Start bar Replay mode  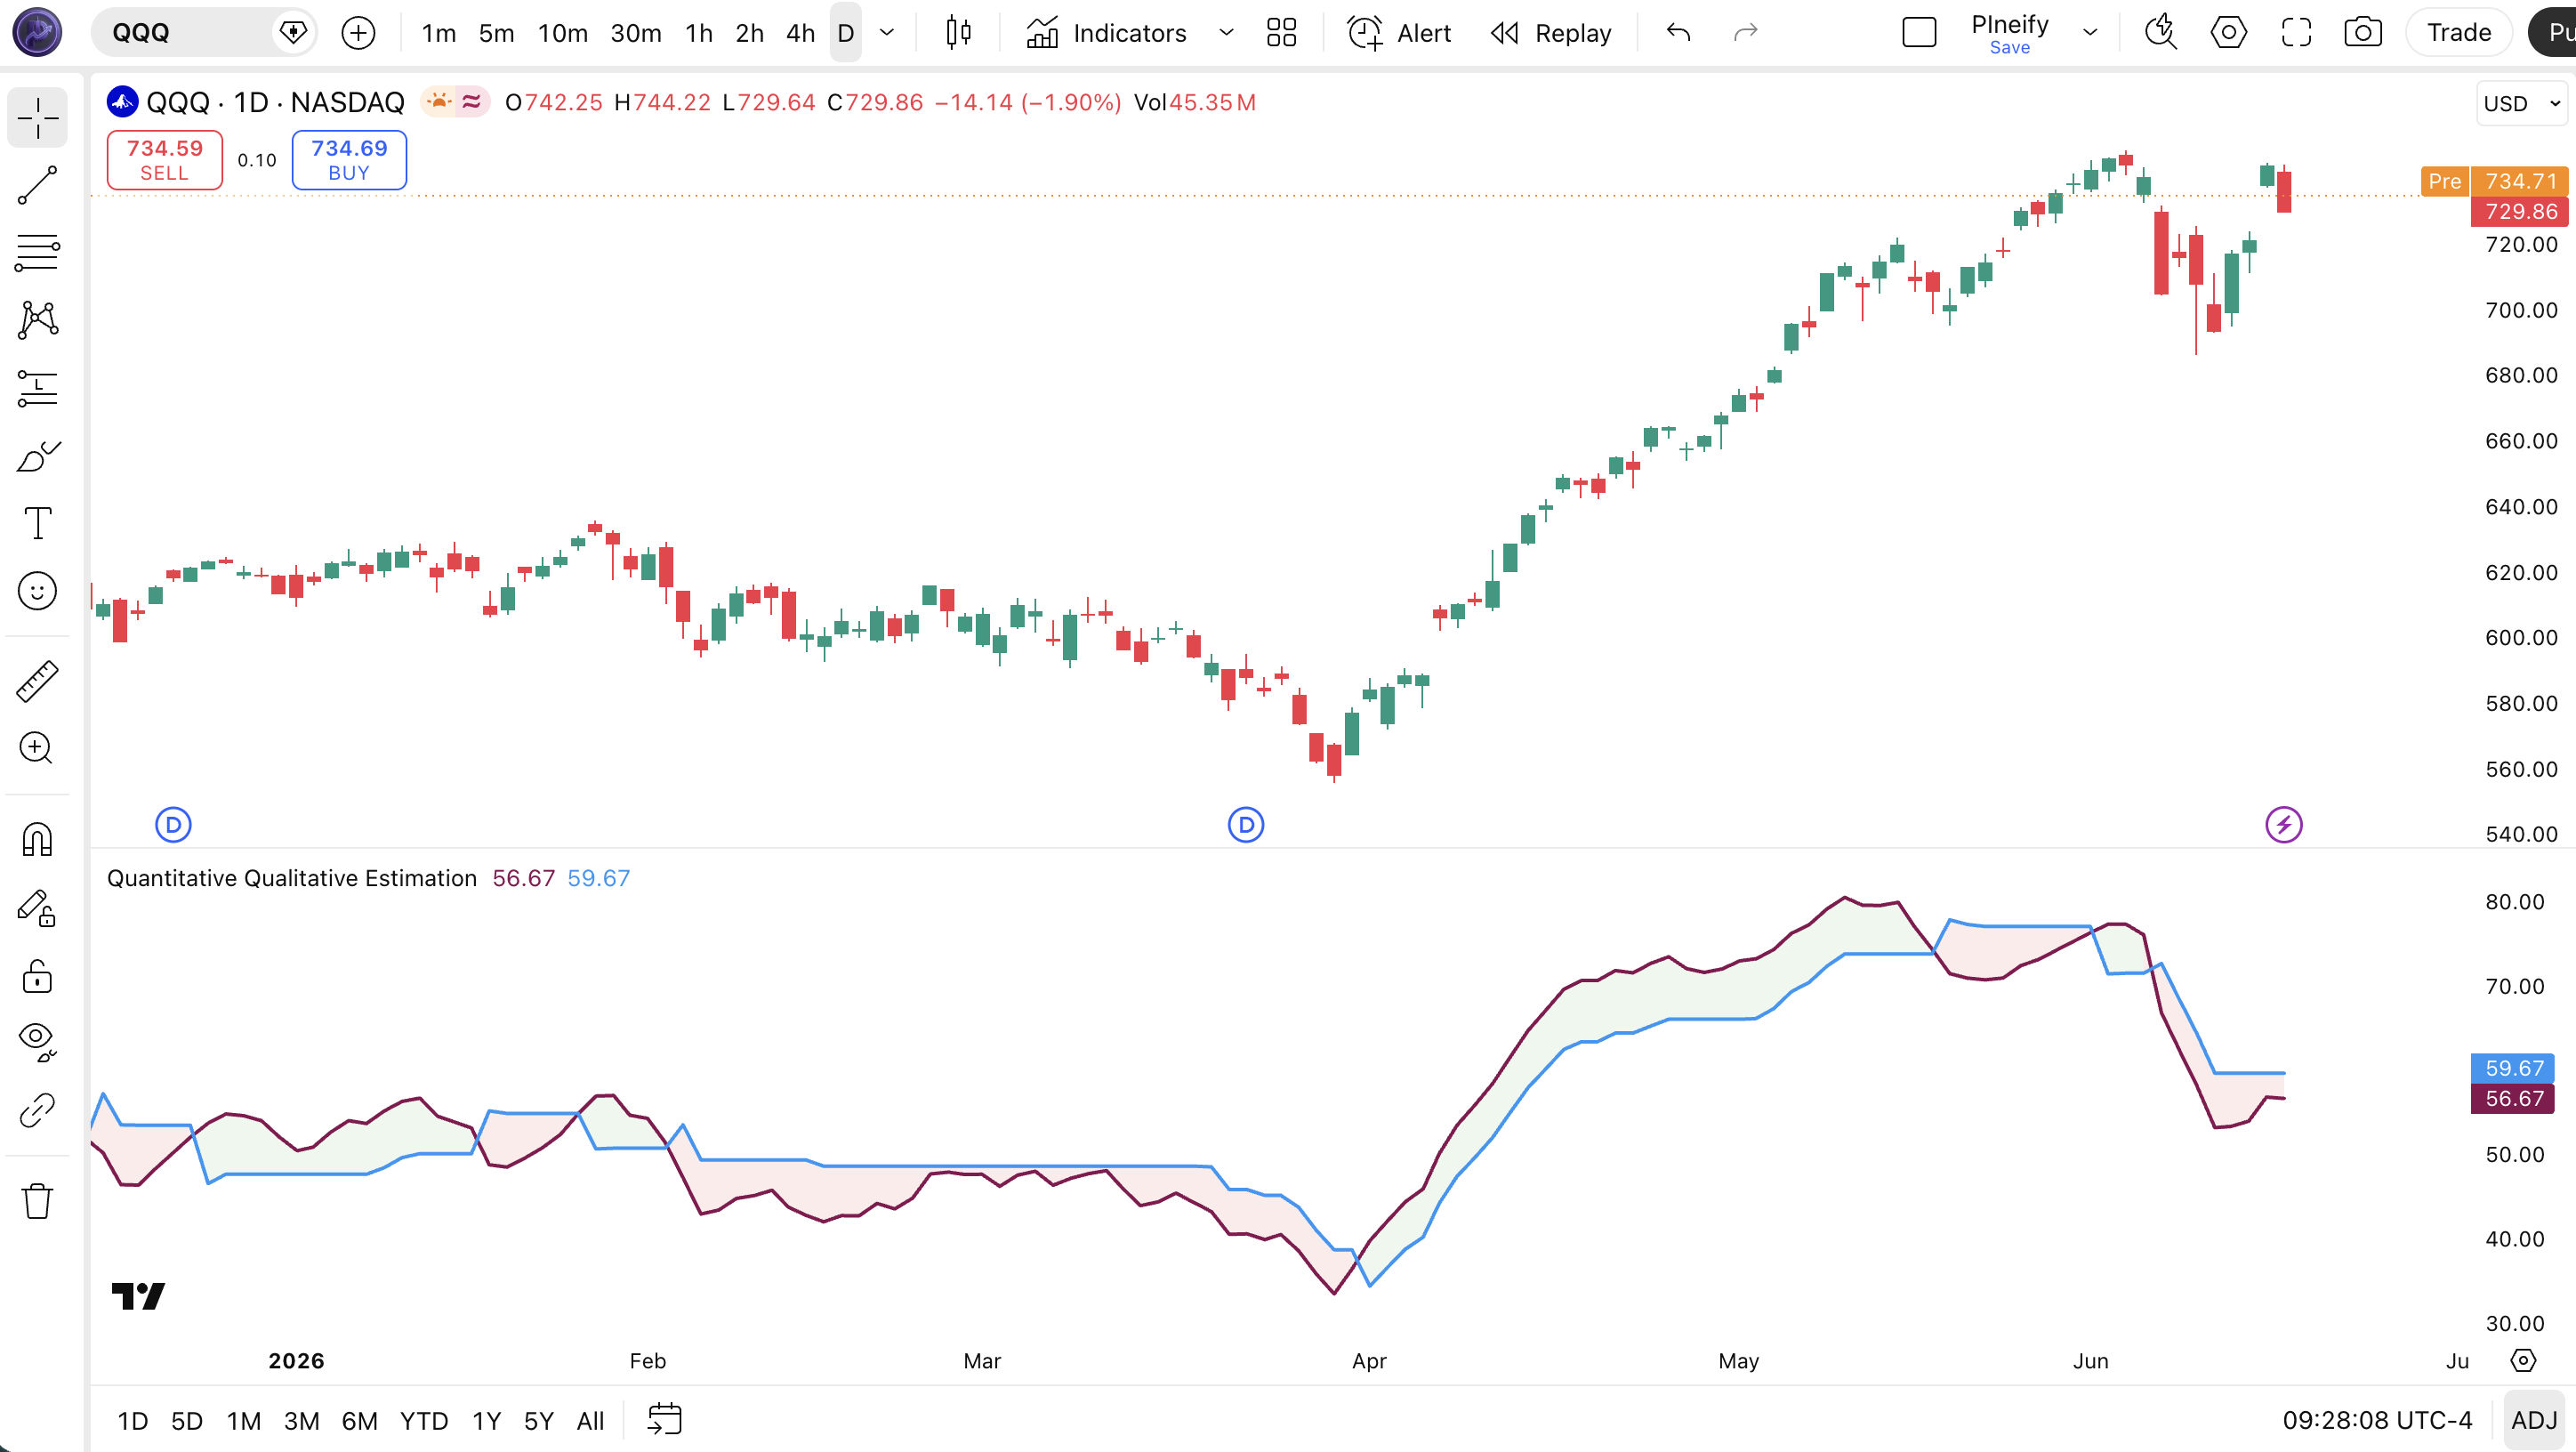tap(1551, 33)
